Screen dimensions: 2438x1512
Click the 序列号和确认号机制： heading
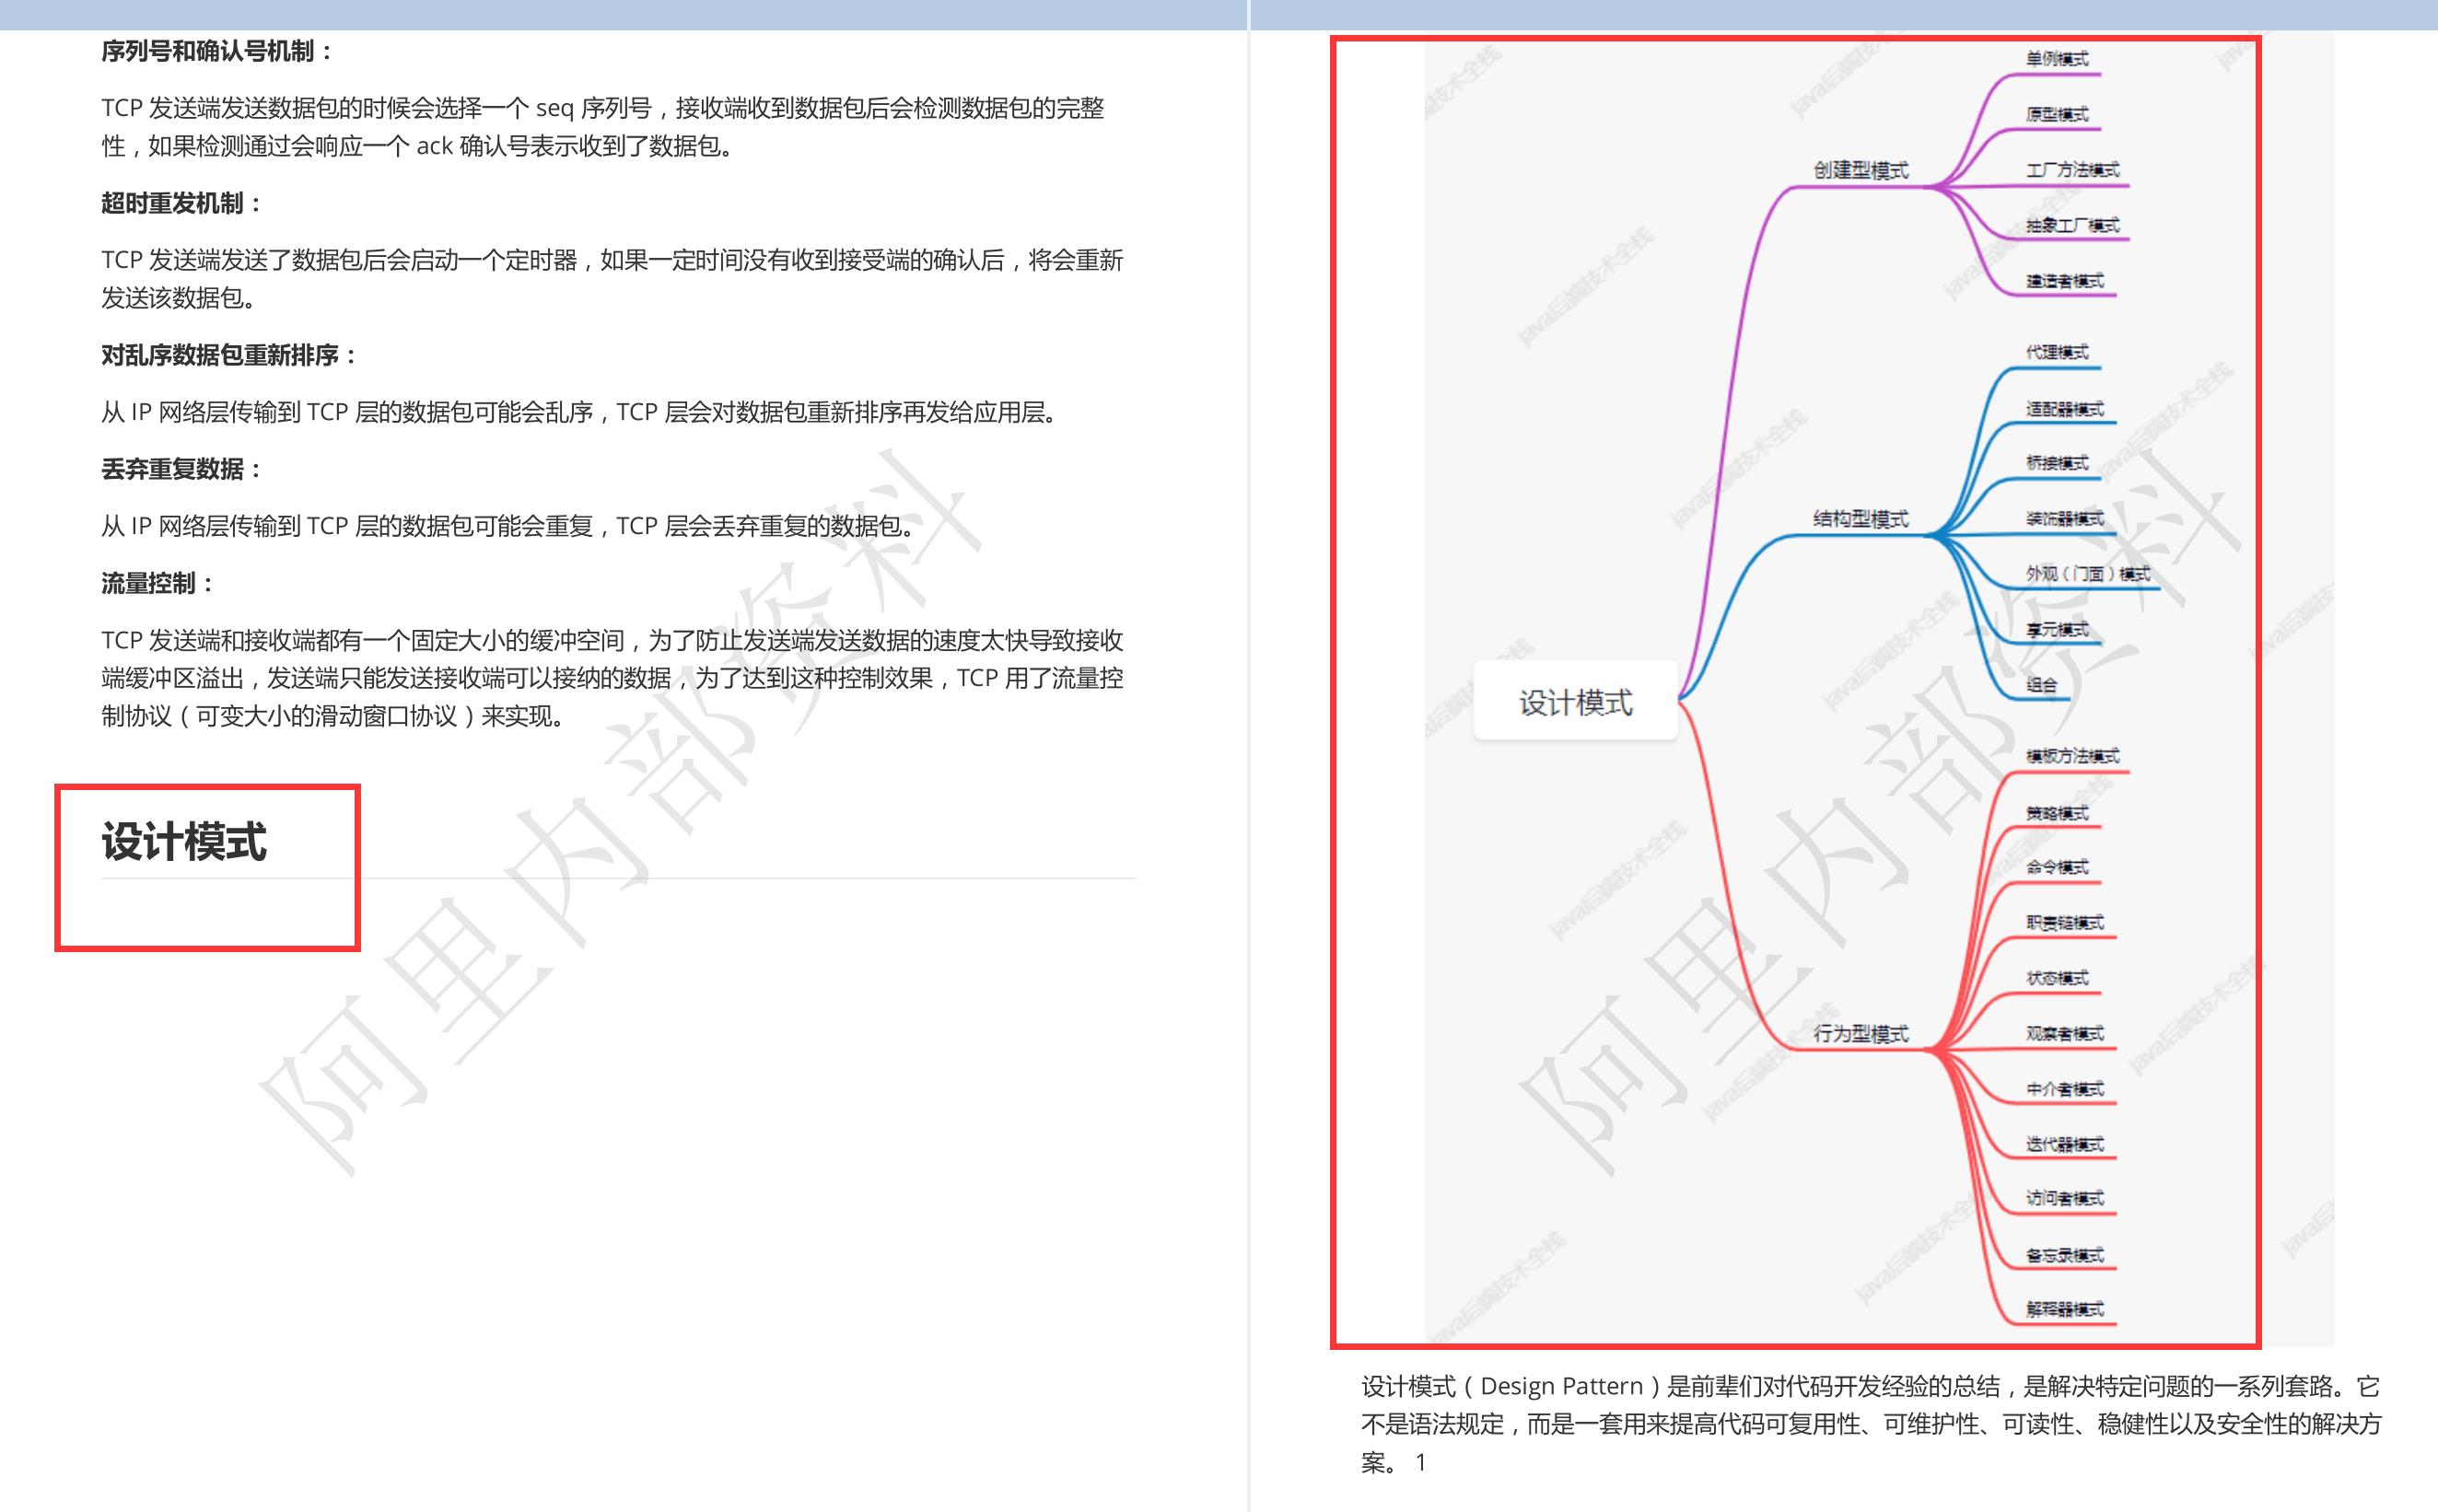click(x=217, y=51)
